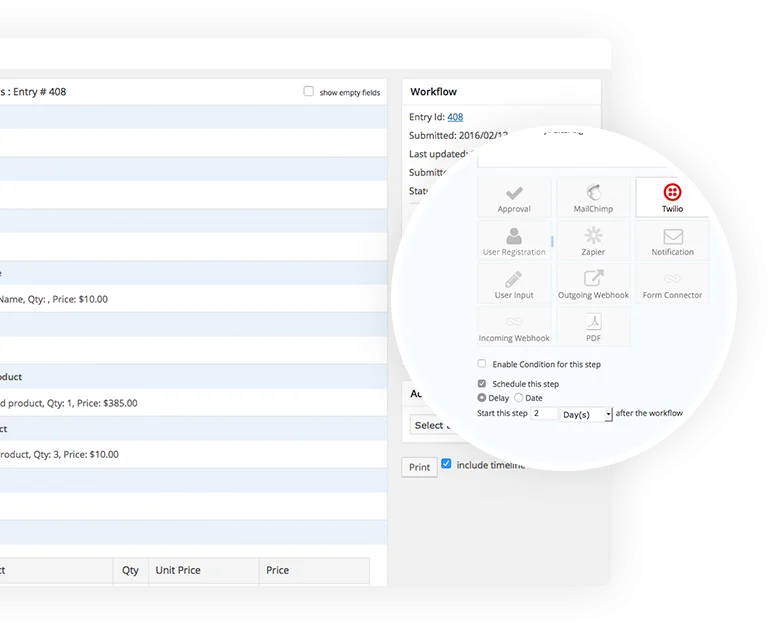
Task: Open the Day(s) unit dropdown
Action: (x=586, y=414)
